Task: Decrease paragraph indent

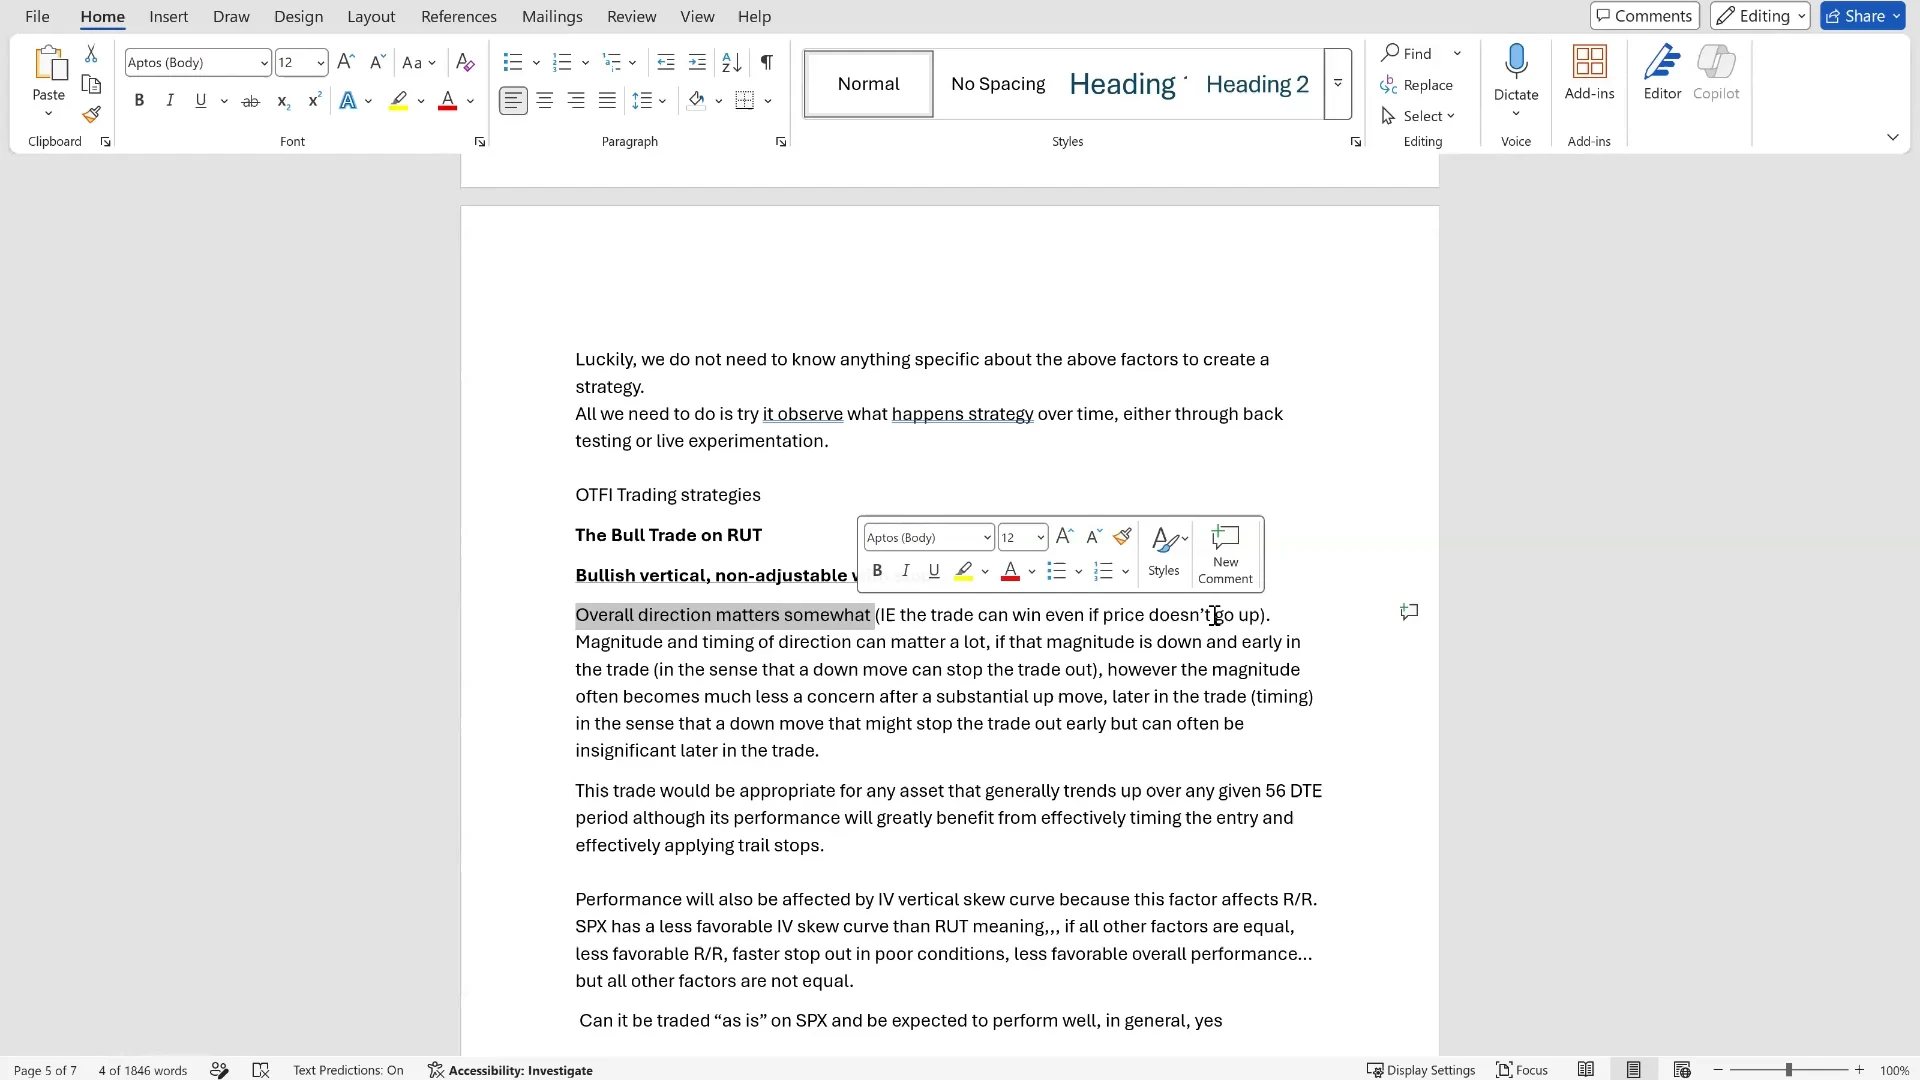Action: 666,63
